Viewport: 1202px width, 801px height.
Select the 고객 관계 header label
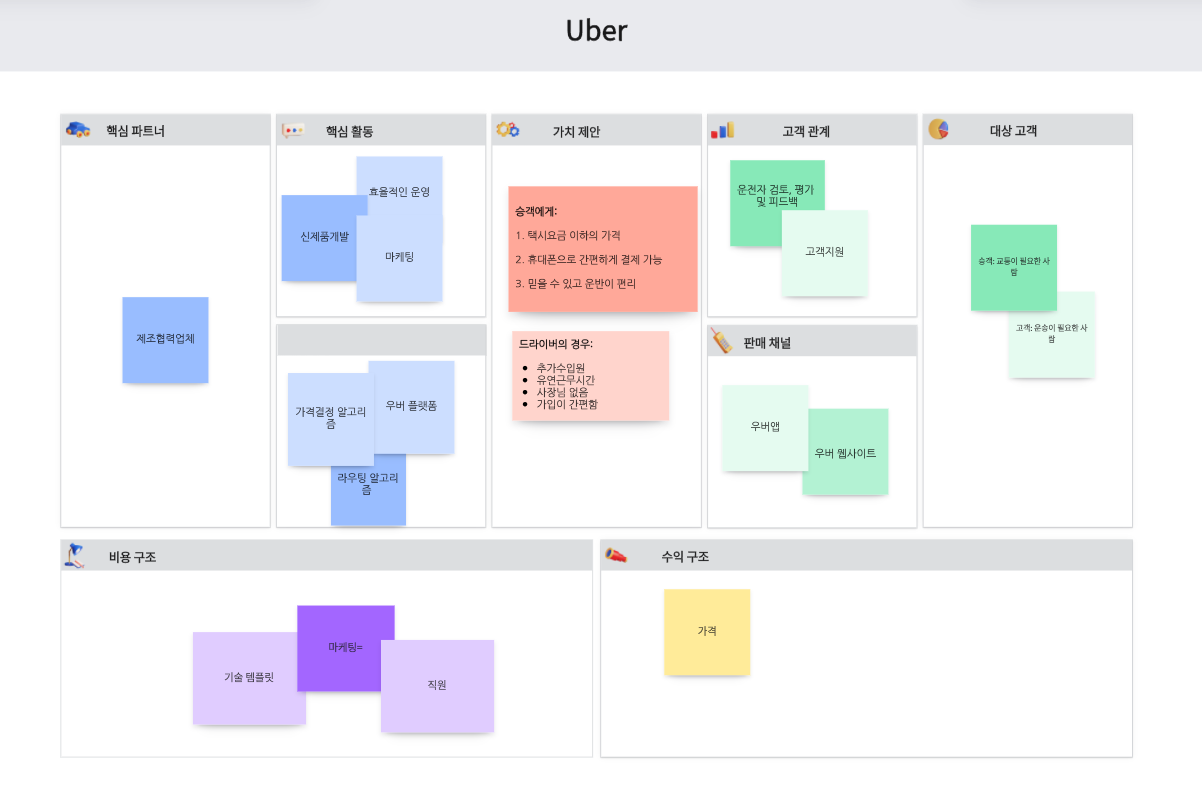point(806,131)
